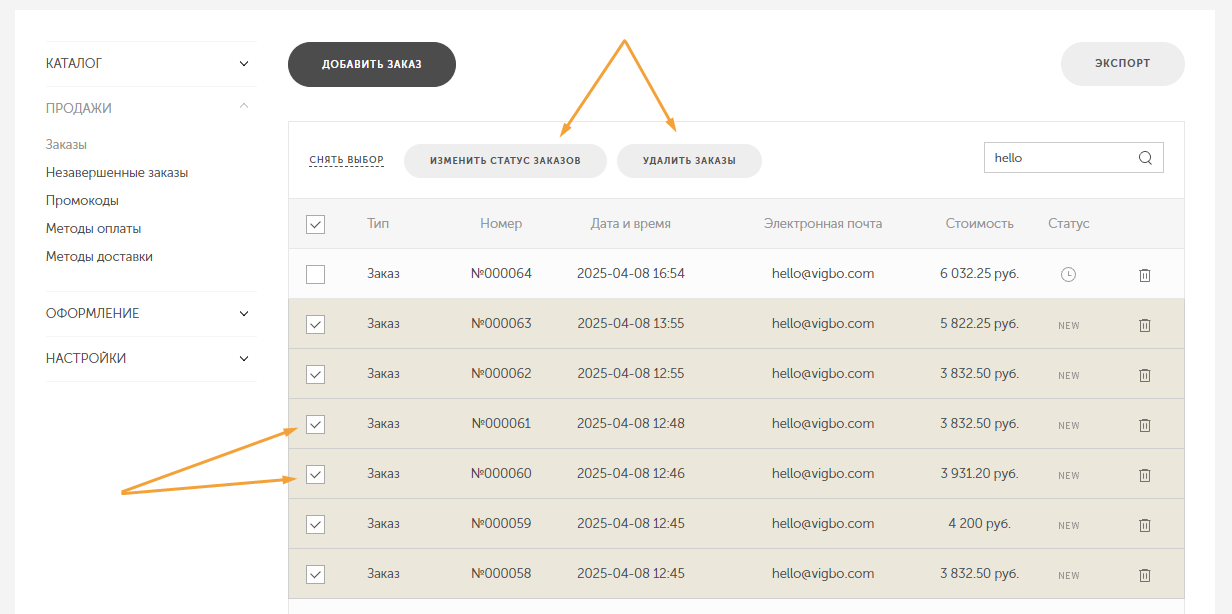Click the Электронная почта column header
Image resolution: width=1232 pixels, height=614 pixels.
click(x=823, y=224)
